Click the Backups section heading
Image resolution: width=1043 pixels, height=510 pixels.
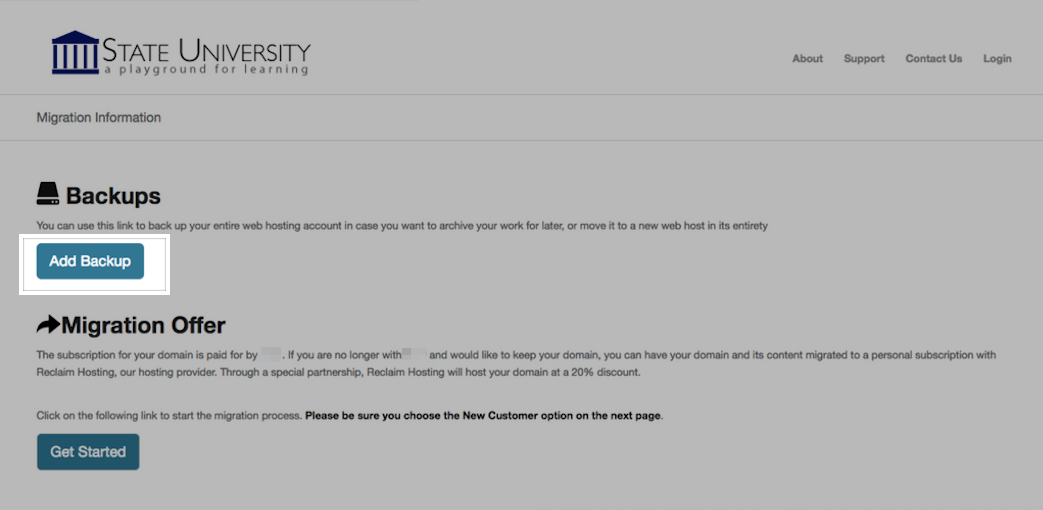point(113,196)
